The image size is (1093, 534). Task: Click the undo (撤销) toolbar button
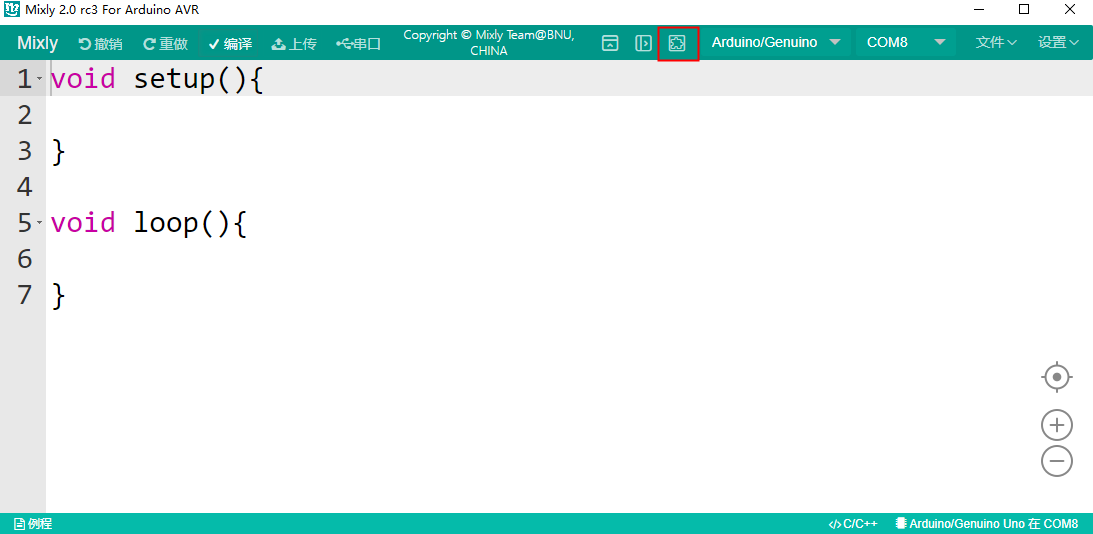[x=100, y=44]
